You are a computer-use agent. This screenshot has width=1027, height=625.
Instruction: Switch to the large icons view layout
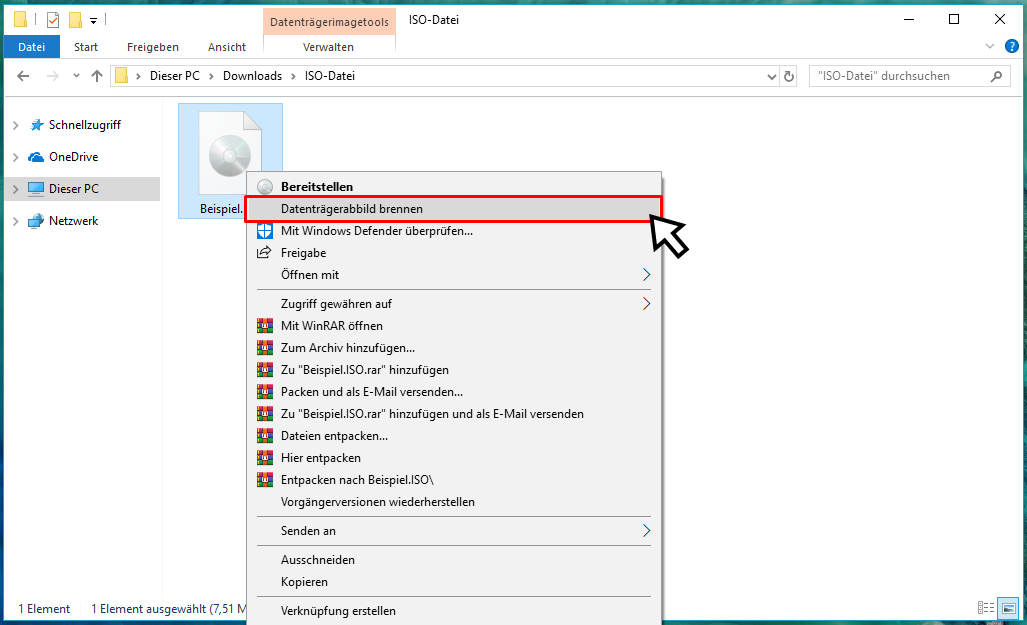click(x=1009, y=608)
